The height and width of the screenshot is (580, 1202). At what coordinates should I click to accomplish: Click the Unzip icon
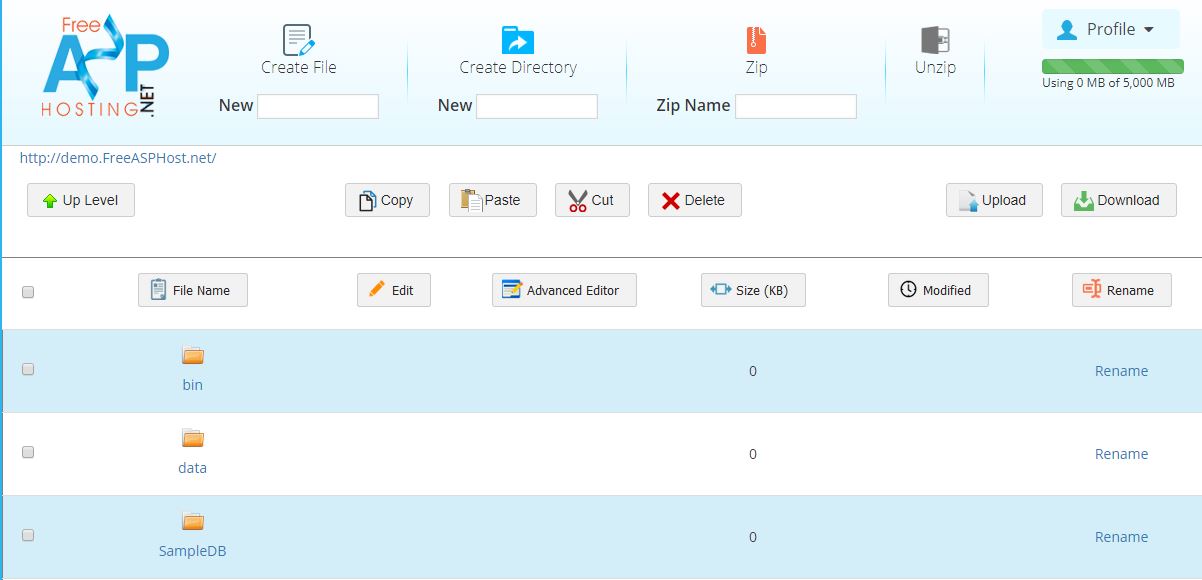point(935,40)
